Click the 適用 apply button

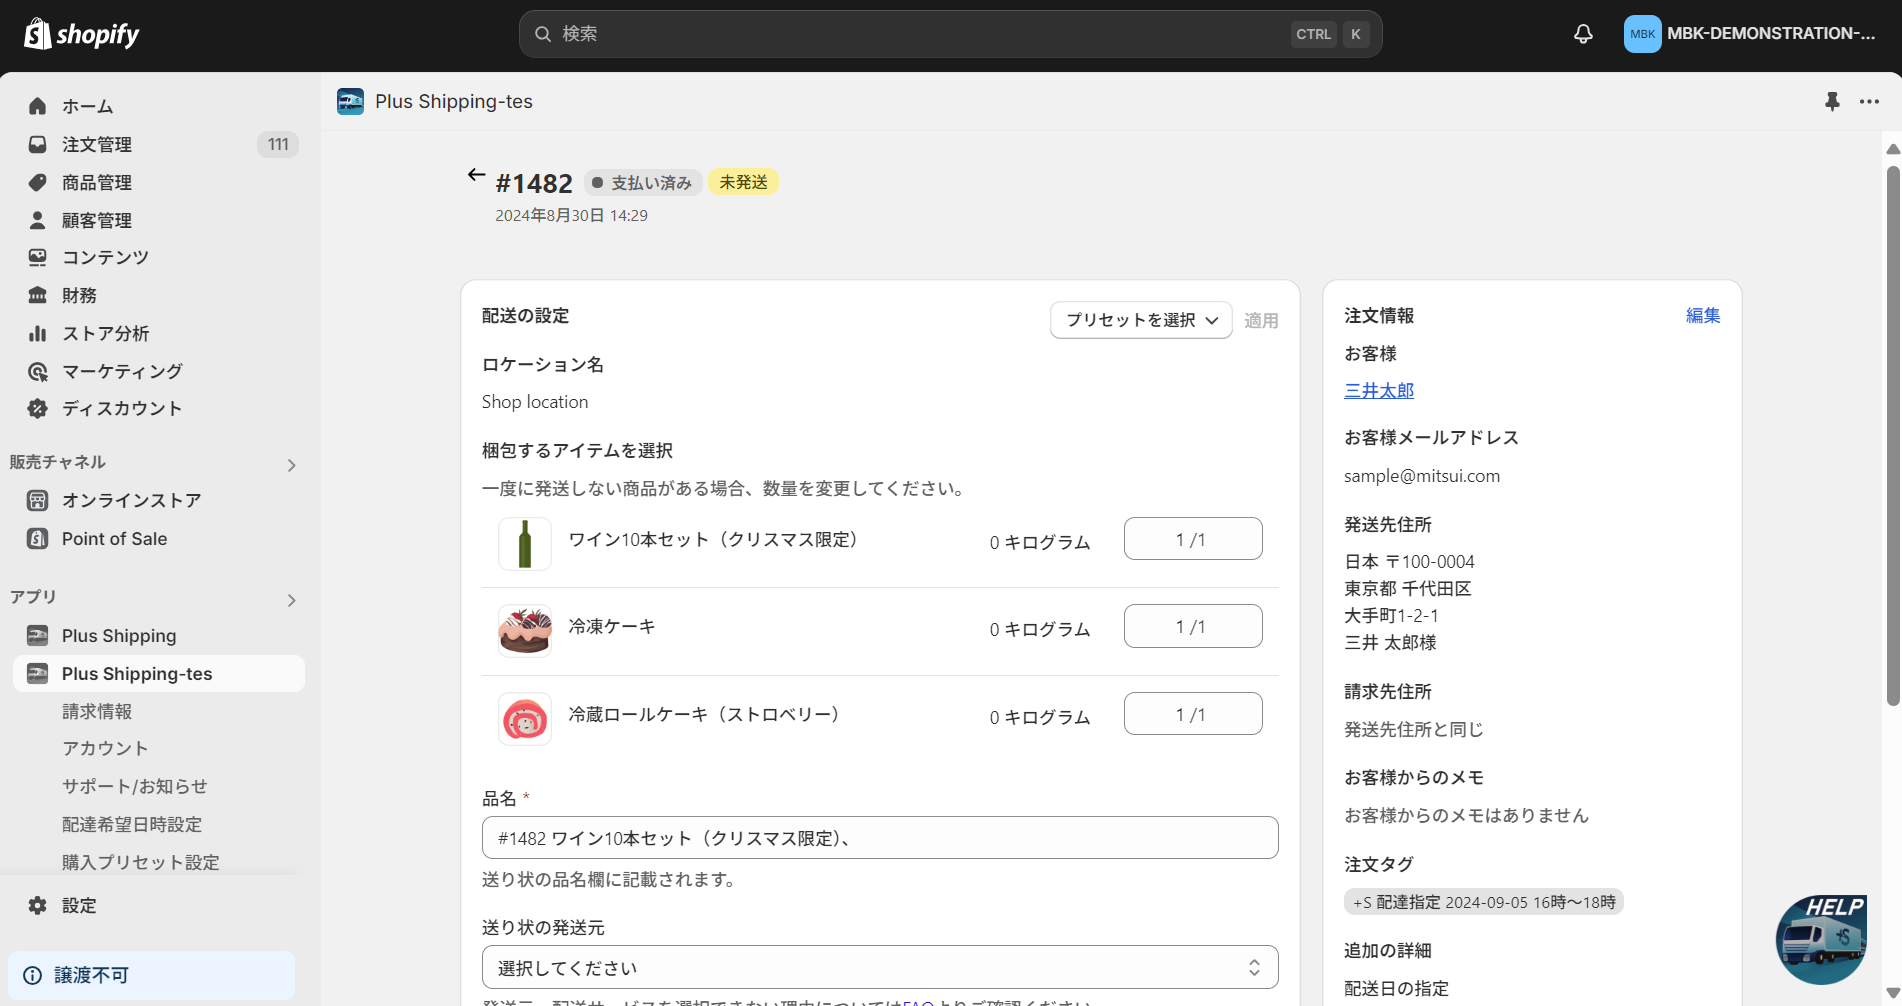(x=1261, y=320)
